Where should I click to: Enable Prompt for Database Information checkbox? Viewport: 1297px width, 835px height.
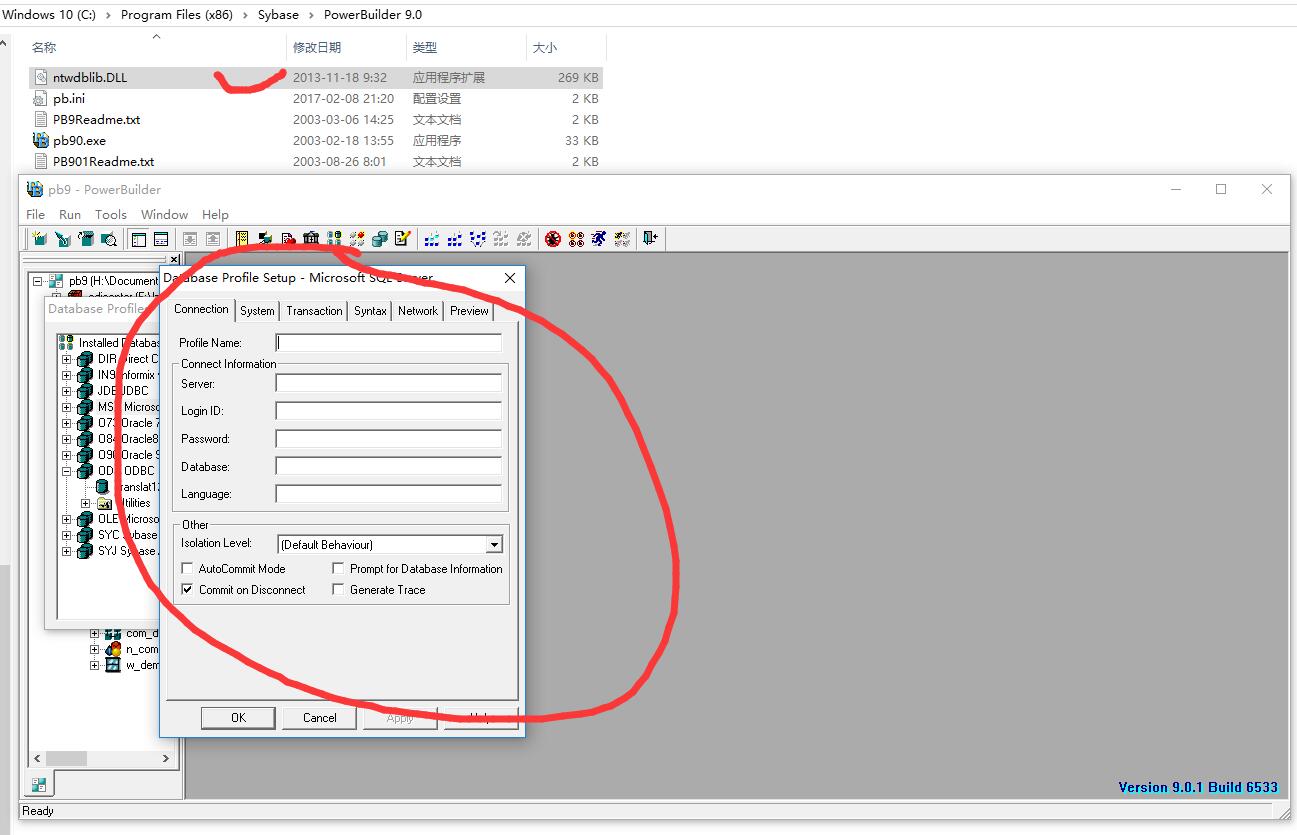click(338, 569)
